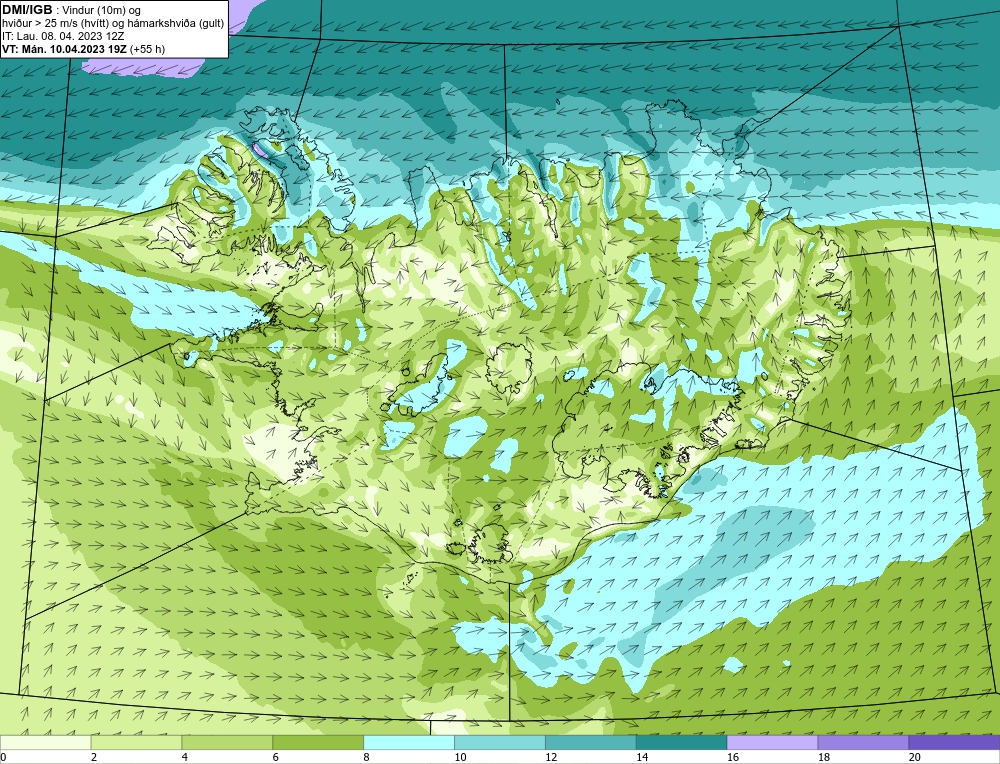Viewport: 1000px width, 764px height.
Task: Click the 8–10 m/s light cyan legend swatch
Action: tap(409, 742)
